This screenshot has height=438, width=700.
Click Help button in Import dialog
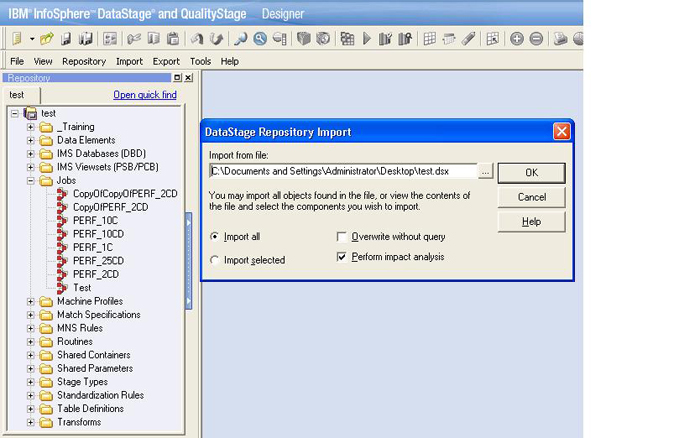[x=531, y=221]
